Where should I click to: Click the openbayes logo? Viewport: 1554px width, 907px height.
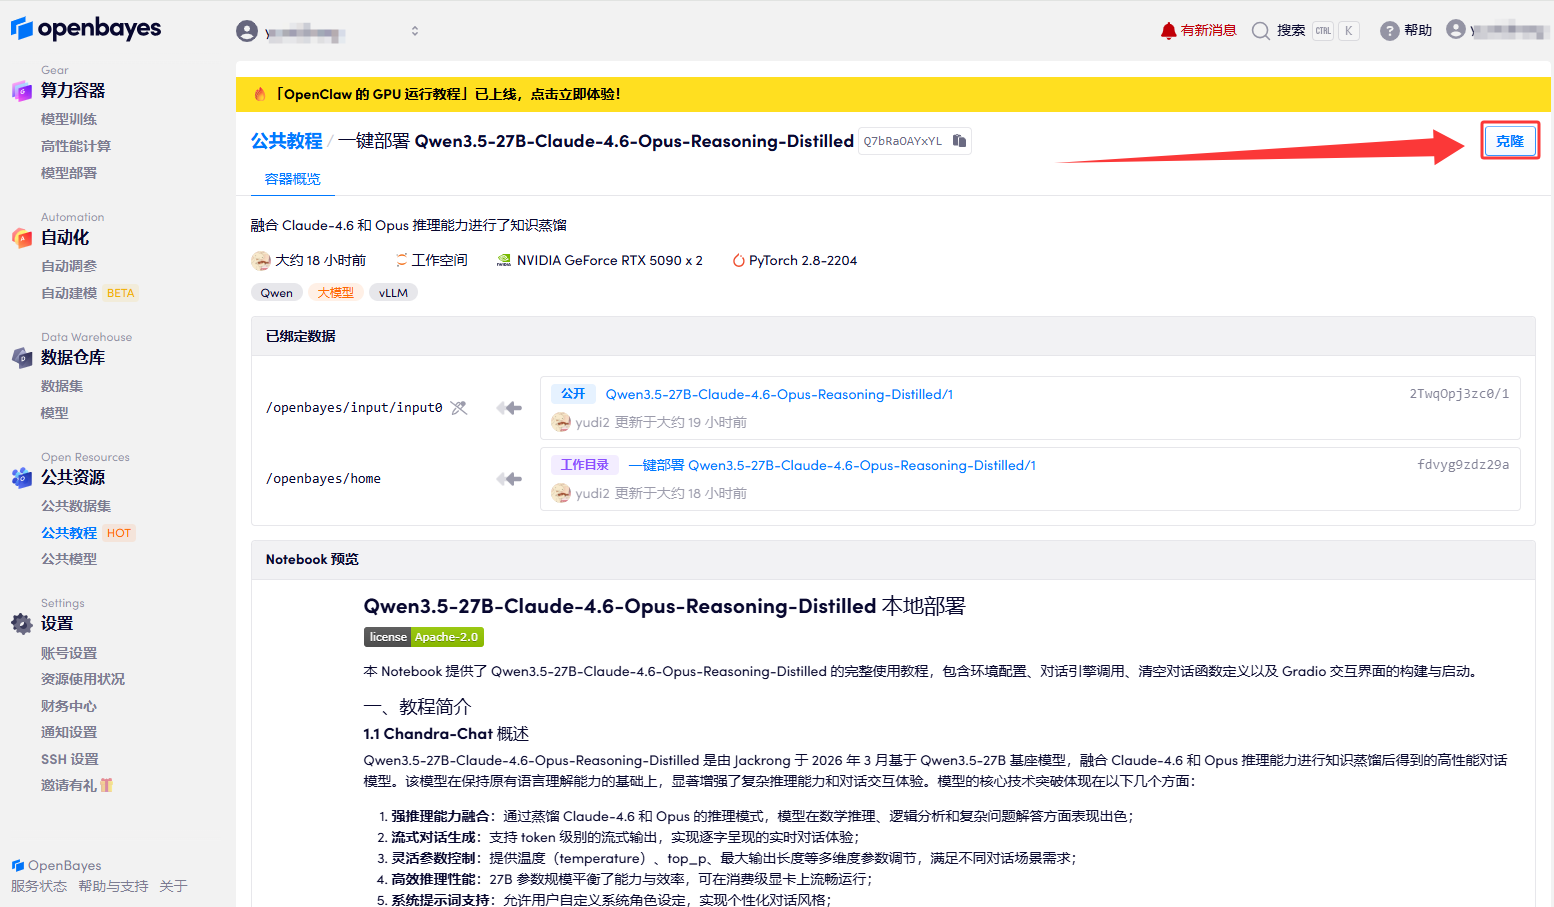86,29
